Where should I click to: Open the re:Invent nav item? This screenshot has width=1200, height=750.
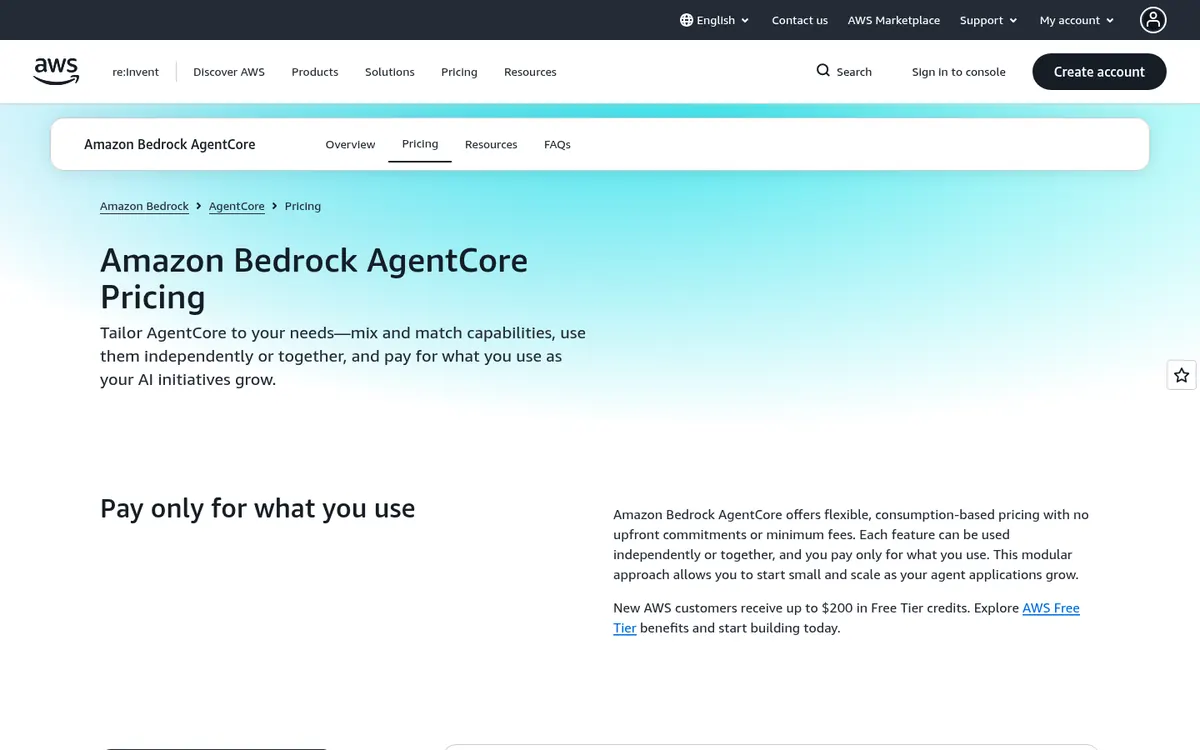(136, 72)
